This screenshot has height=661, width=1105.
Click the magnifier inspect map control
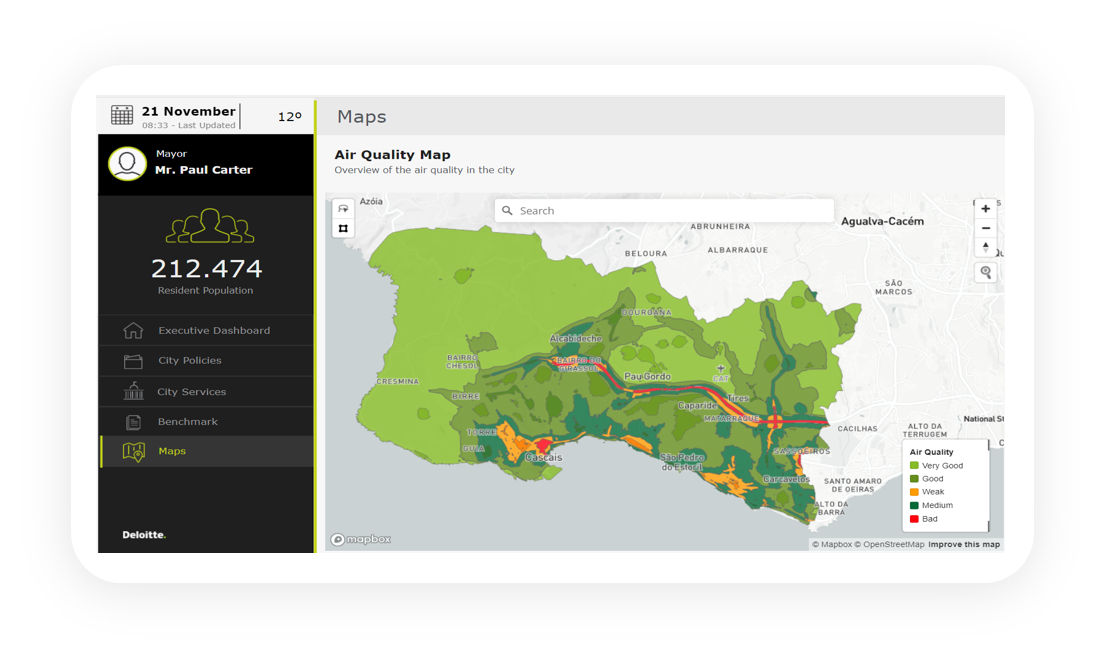[986, 272]
